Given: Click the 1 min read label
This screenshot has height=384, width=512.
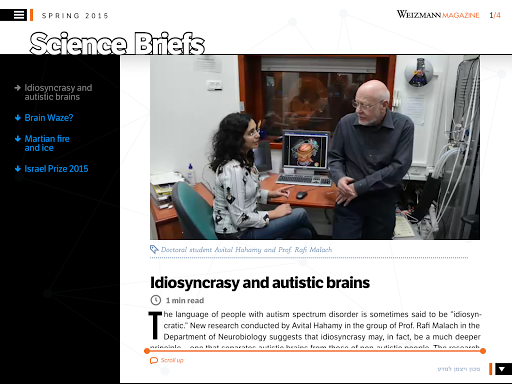Looking at the screenshot, I should pos(185,300).
